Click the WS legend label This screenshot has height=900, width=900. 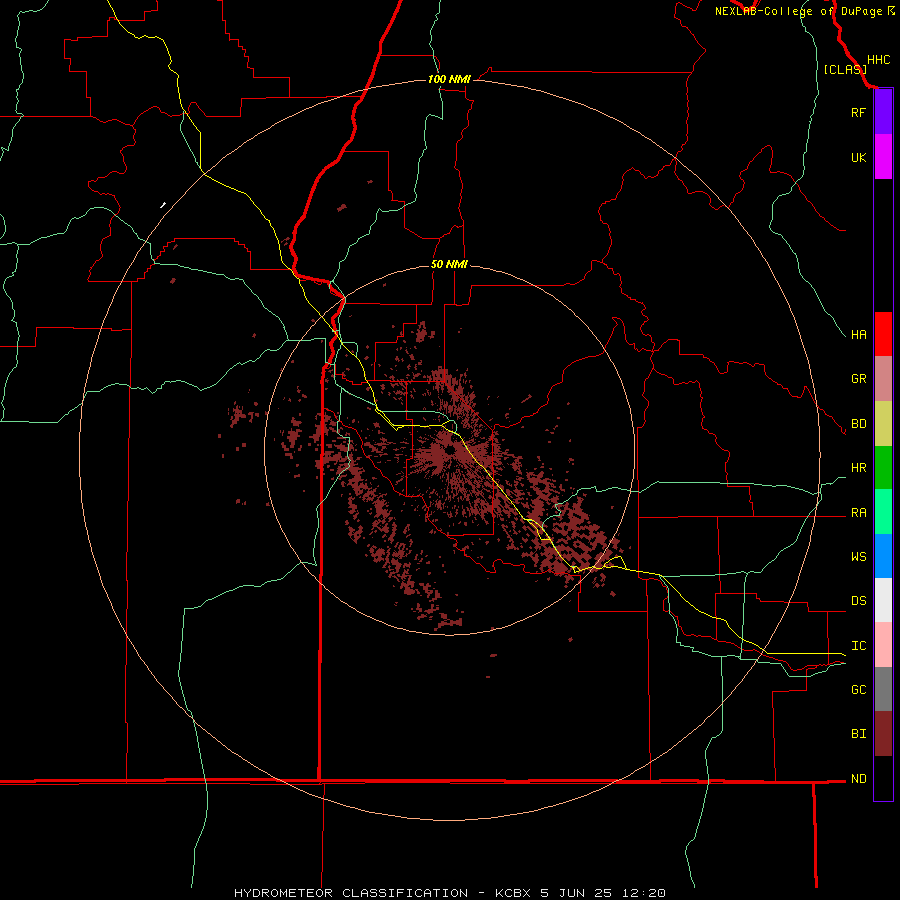858,556
